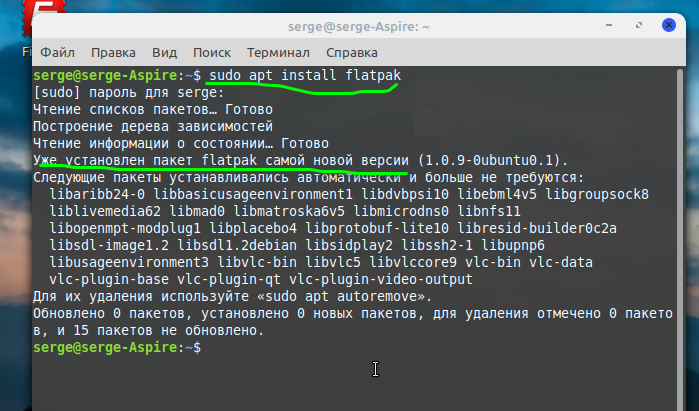Minimize the terminal window
699x411 pixels.
609,25
